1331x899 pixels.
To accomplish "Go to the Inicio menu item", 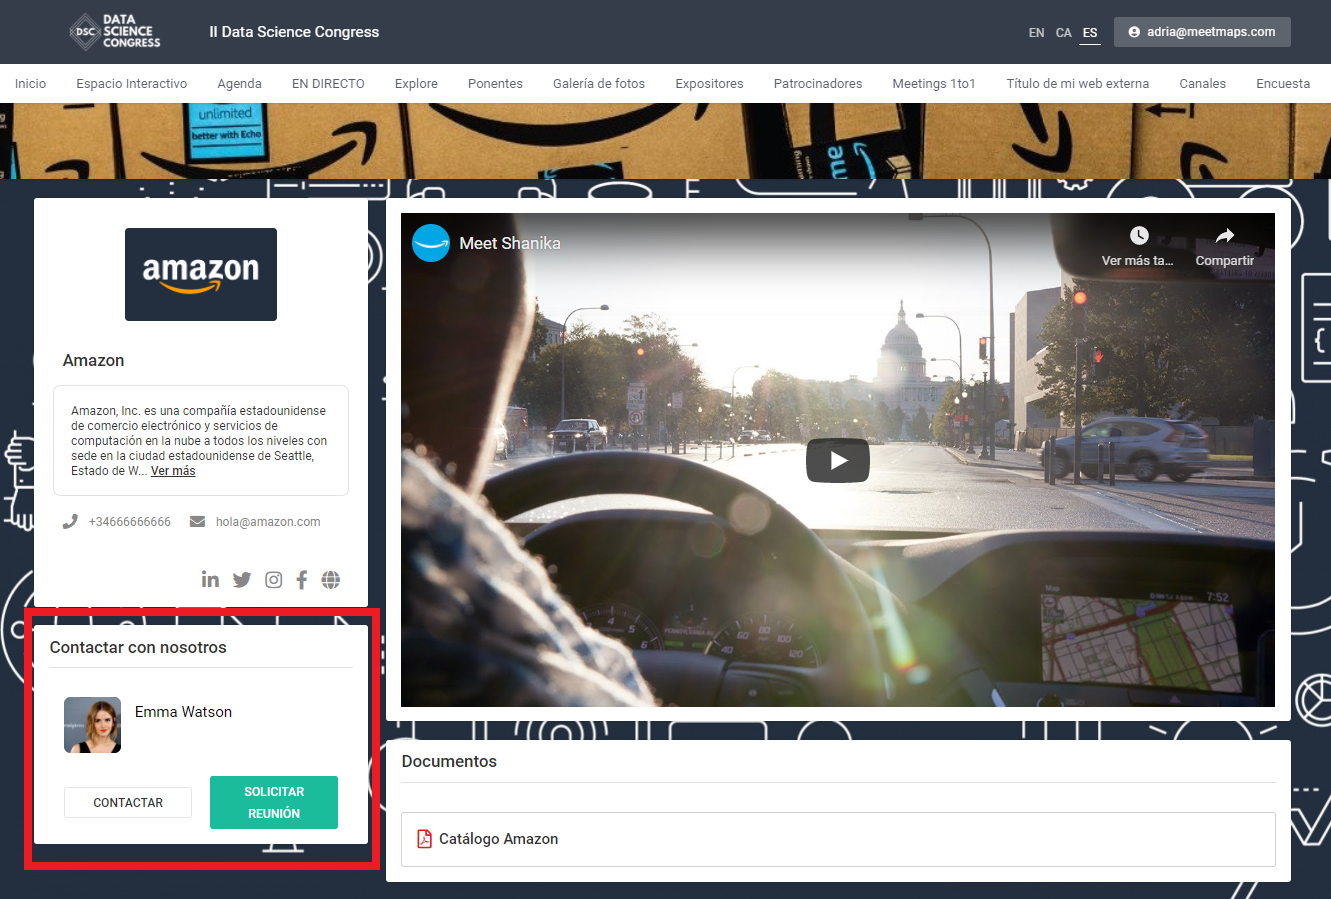I will click(x=30, y=83).
